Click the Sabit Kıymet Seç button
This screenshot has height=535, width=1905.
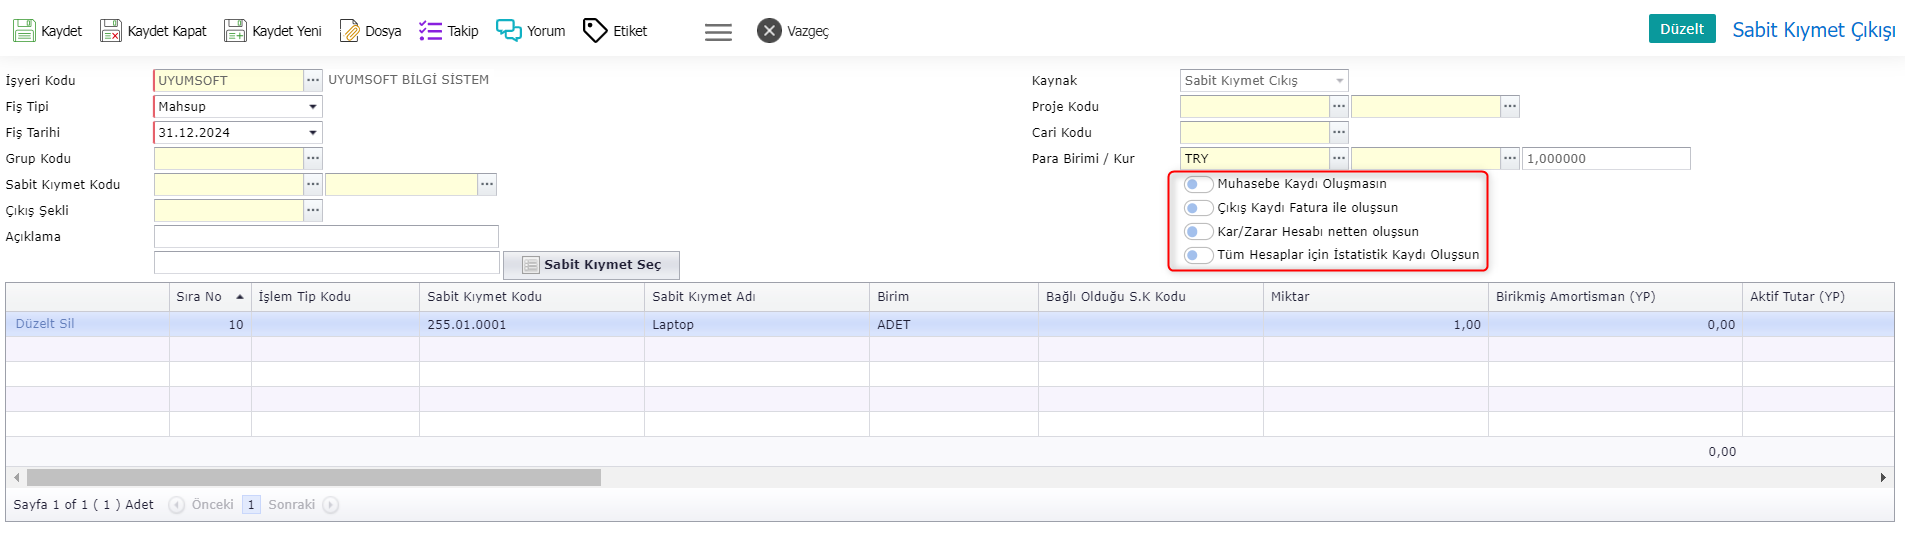pyautogui.click(x=591, y=265)
